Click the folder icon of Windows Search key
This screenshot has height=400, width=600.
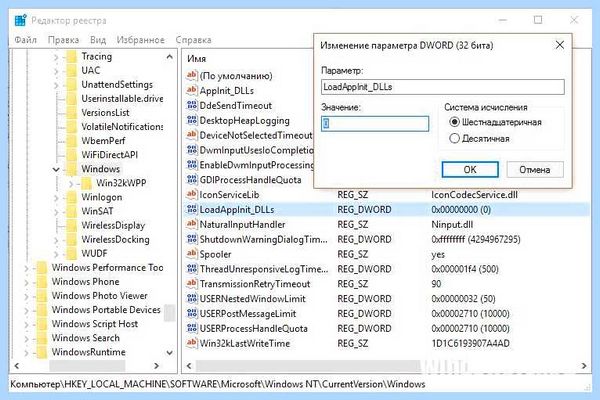(x=42, y=338)
